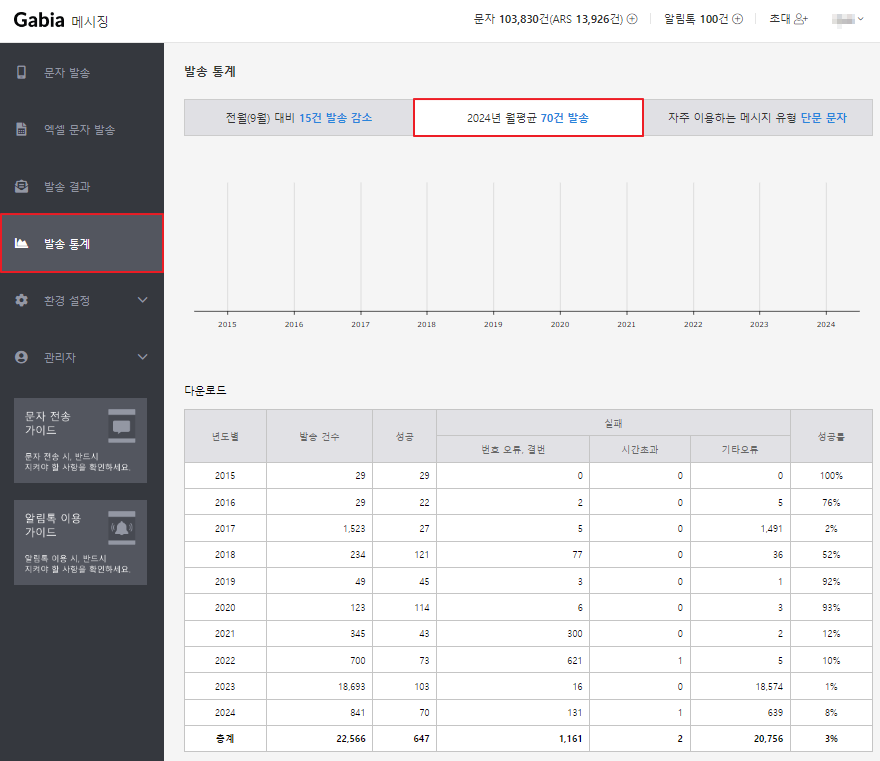This screenshot has width=880, height=761.
Task: Select the 자주 이용하는 메시지 유형 tab
Action: click(758, 118)
